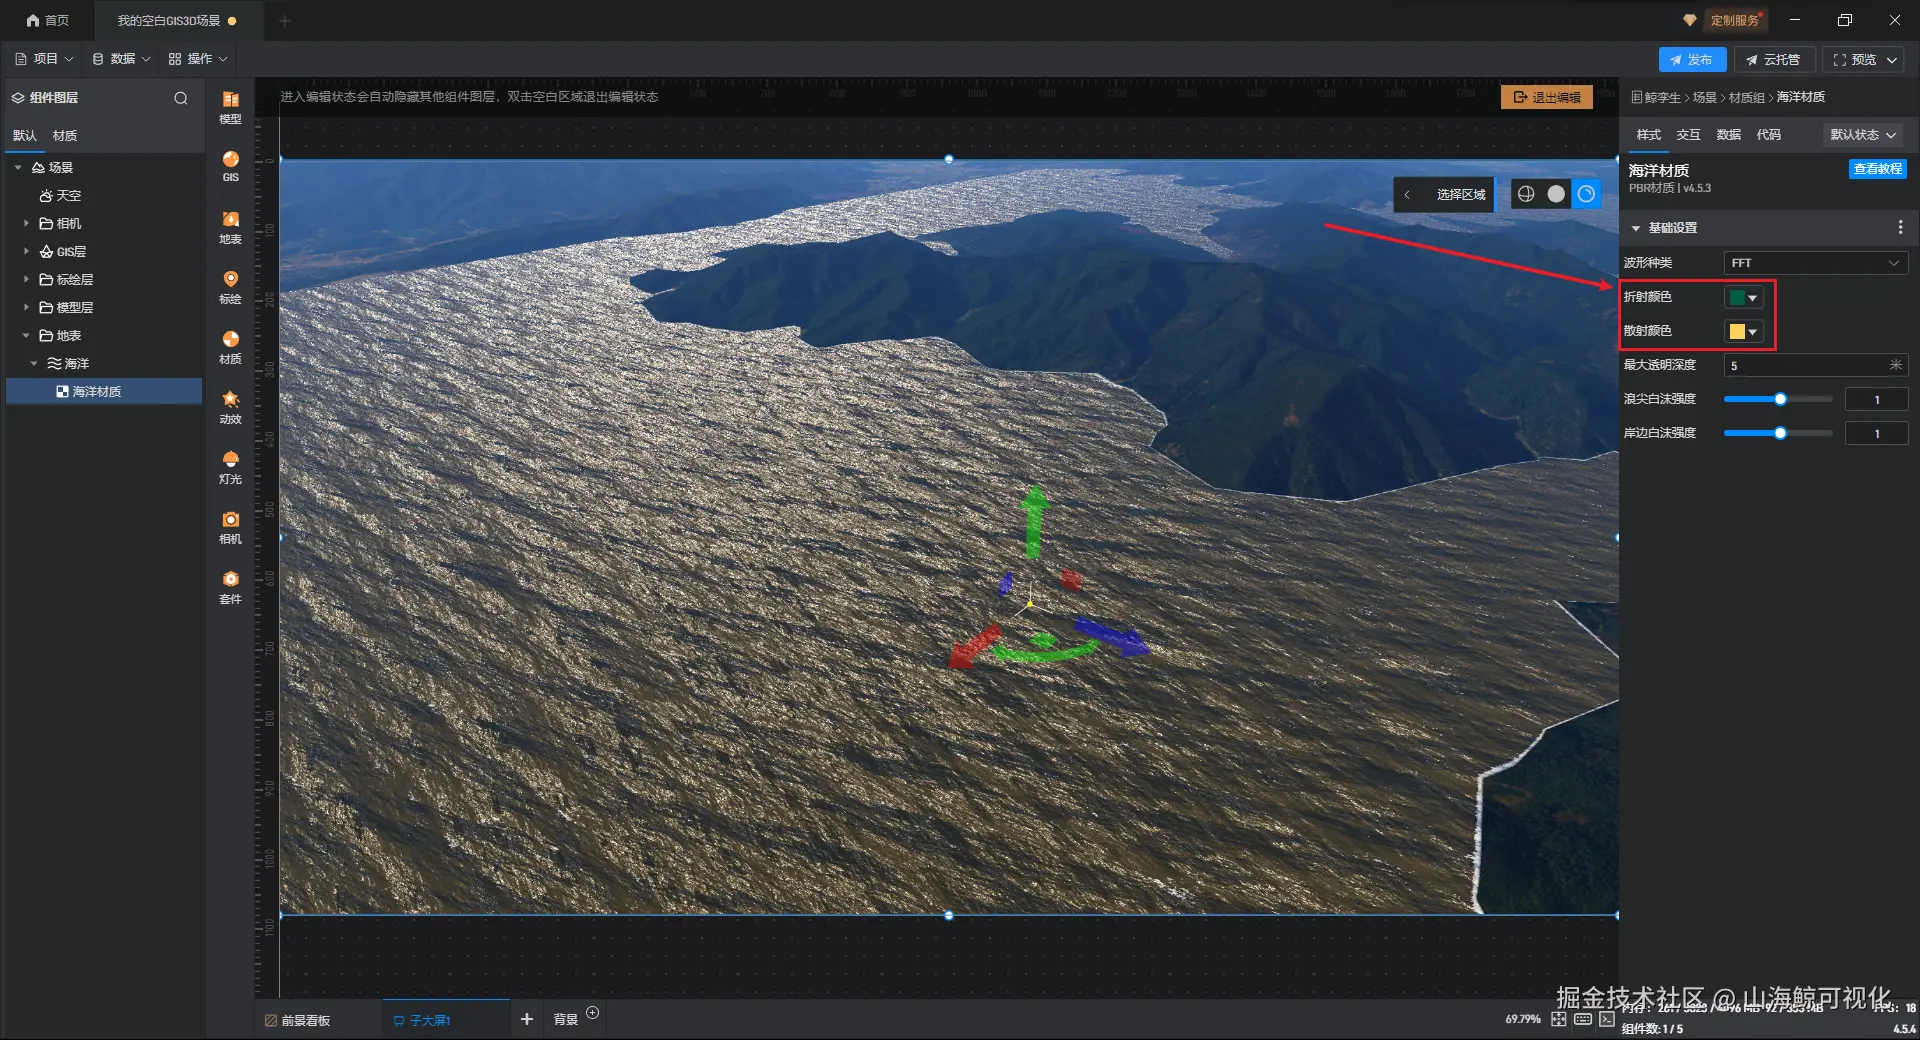Select the 天空 item in scene tree
Screen dimensions: 1920x1040
(60, 195)
